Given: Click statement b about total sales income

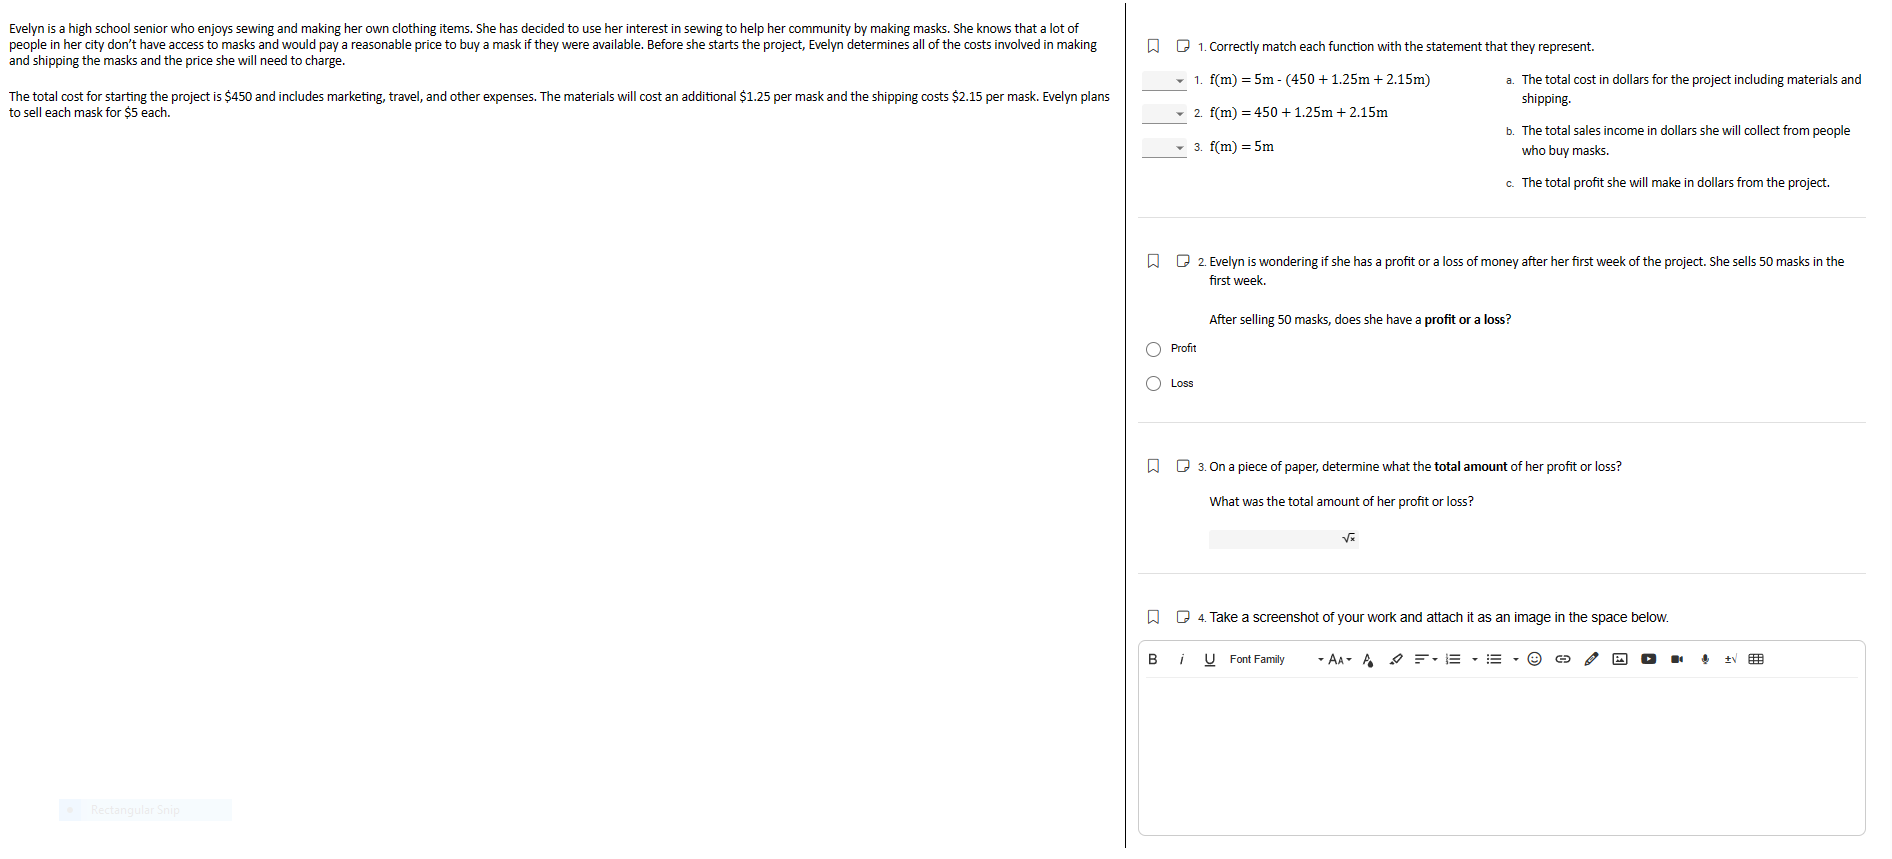Looking at the screenshot, I should (x=1686, y=141).
